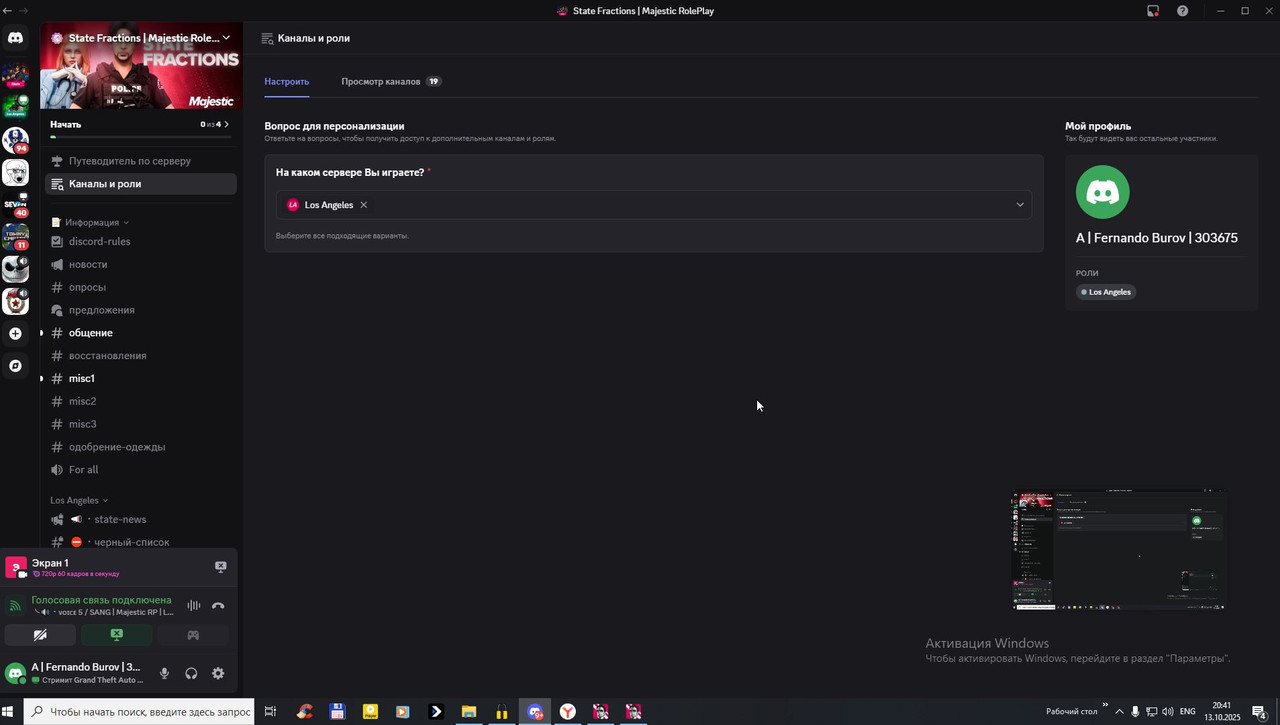The image size is (1280, 725).
Task: Click back arrow in Discord title bar
Action: (8, 10)
